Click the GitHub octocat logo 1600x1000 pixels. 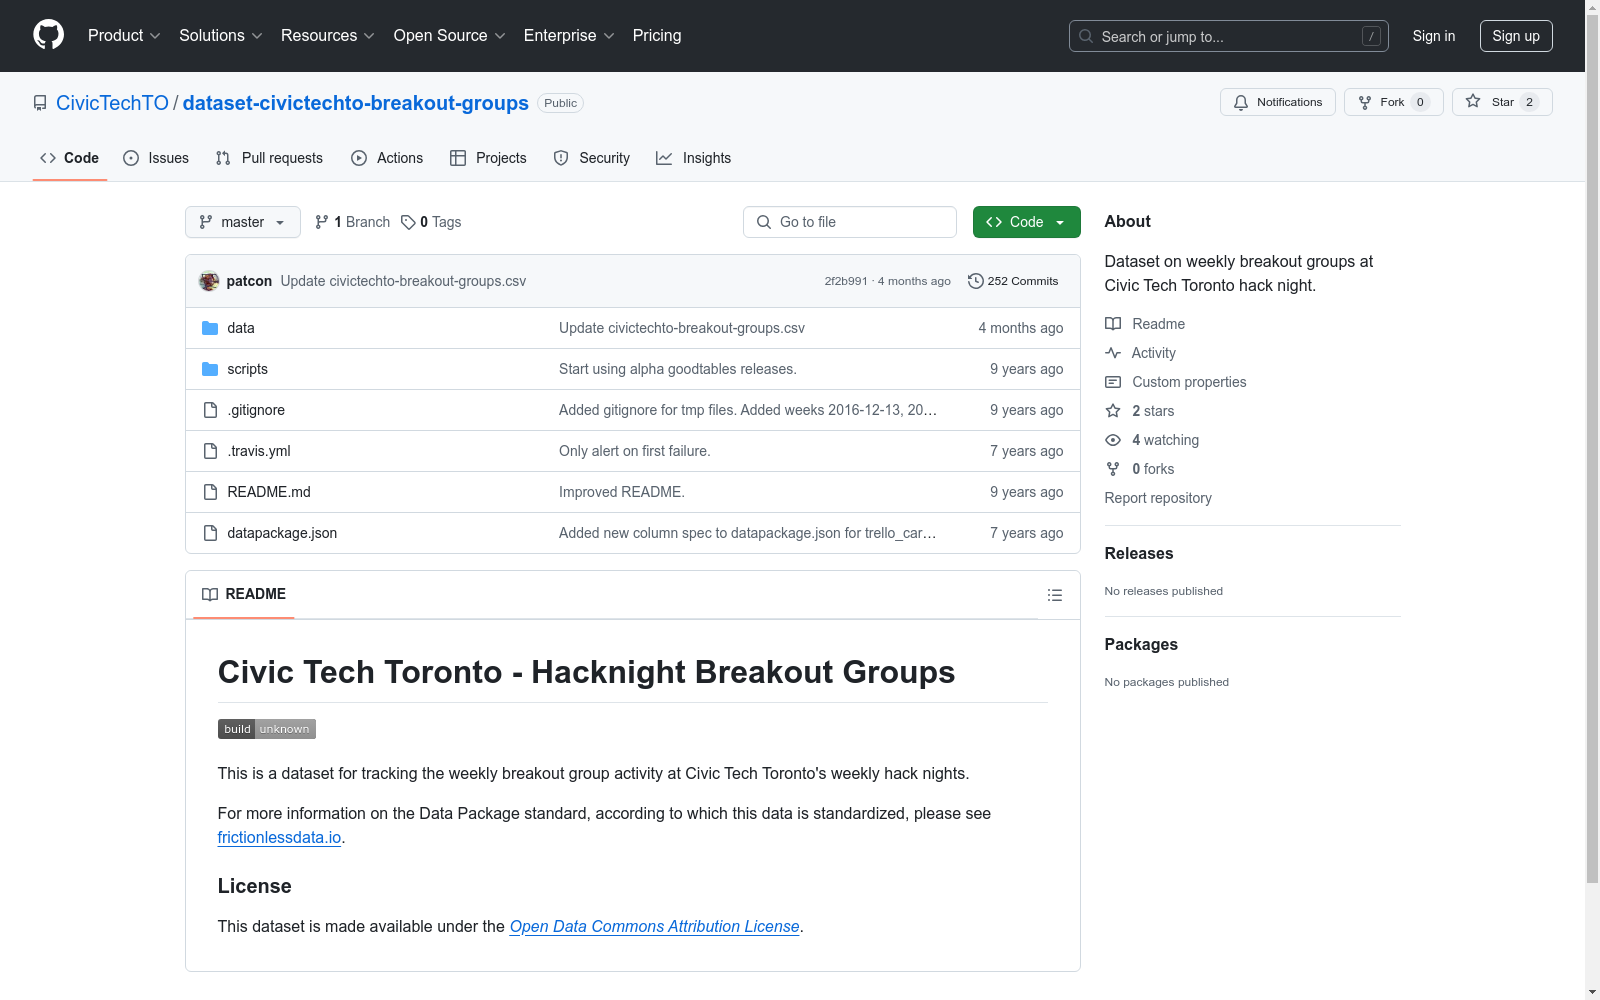coord(48,35)
